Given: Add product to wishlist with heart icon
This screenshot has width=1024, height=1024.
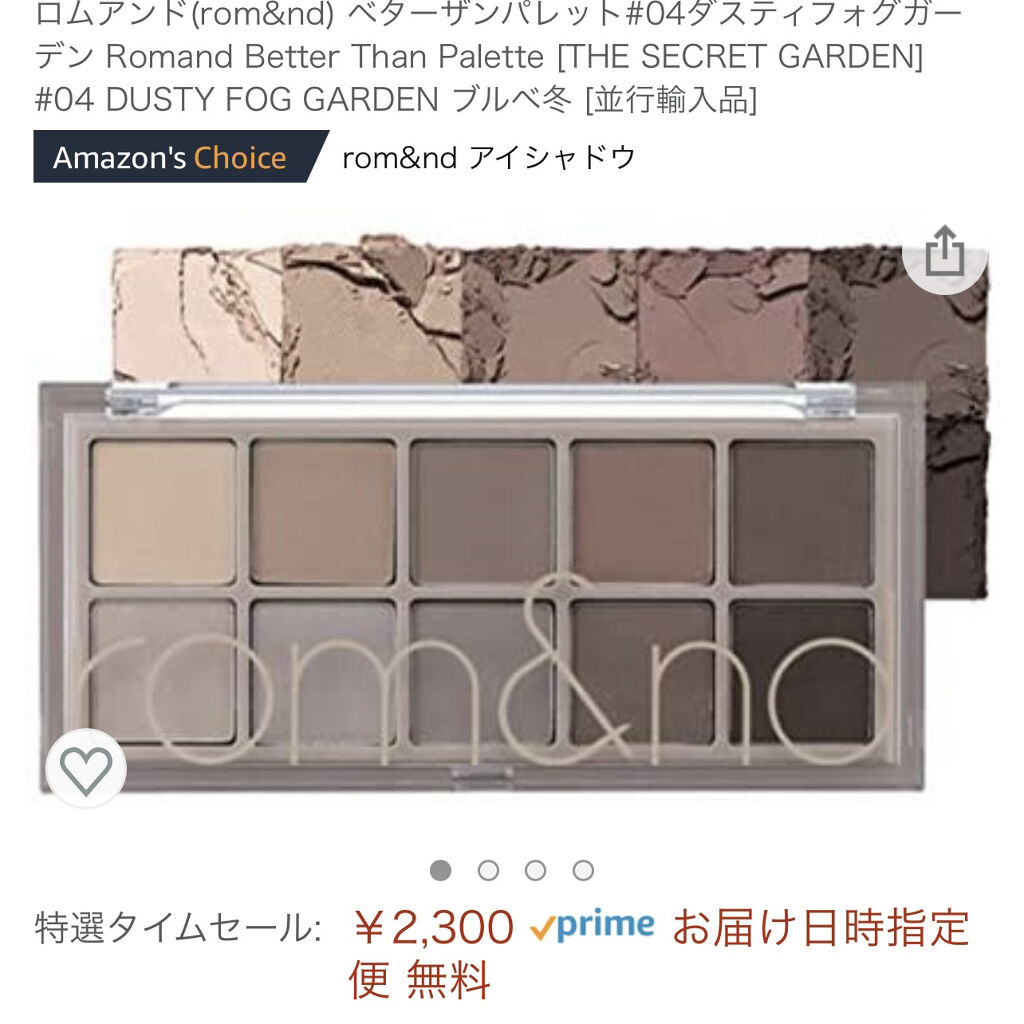Looking at the screenshot, I should click(86, 769).
